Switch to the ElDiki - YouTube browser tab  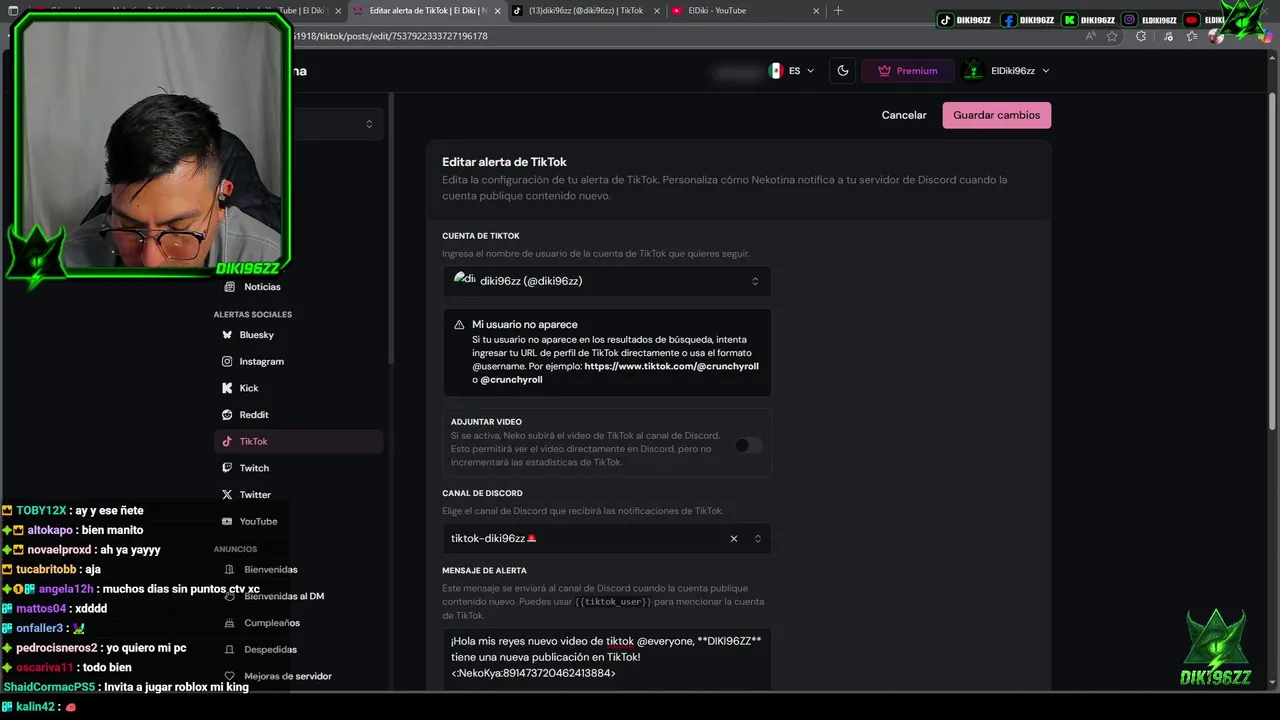pyautogui.click(x=745, y=11)
